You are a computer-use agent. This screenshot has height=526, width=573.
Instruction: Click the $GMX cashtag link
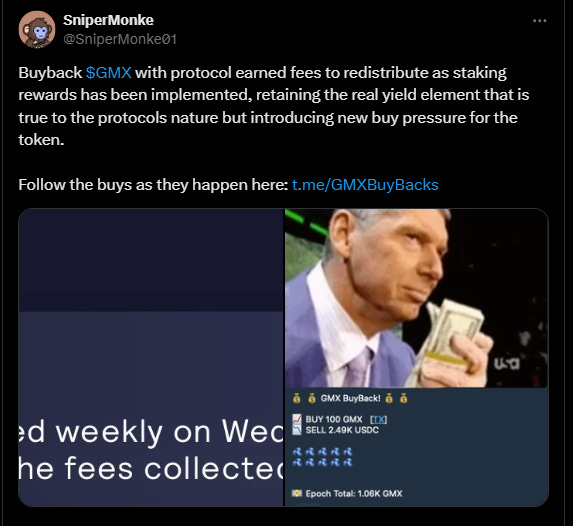tap(108, 73)
